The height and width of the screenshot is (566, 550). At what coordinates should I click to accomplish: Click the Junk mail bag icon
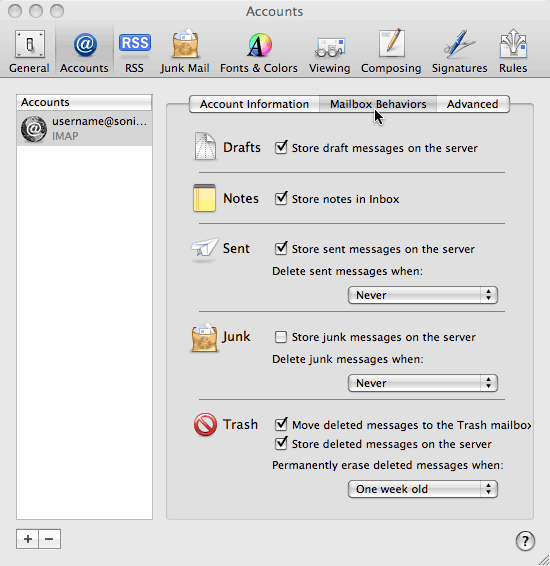(x=204, y=338)
